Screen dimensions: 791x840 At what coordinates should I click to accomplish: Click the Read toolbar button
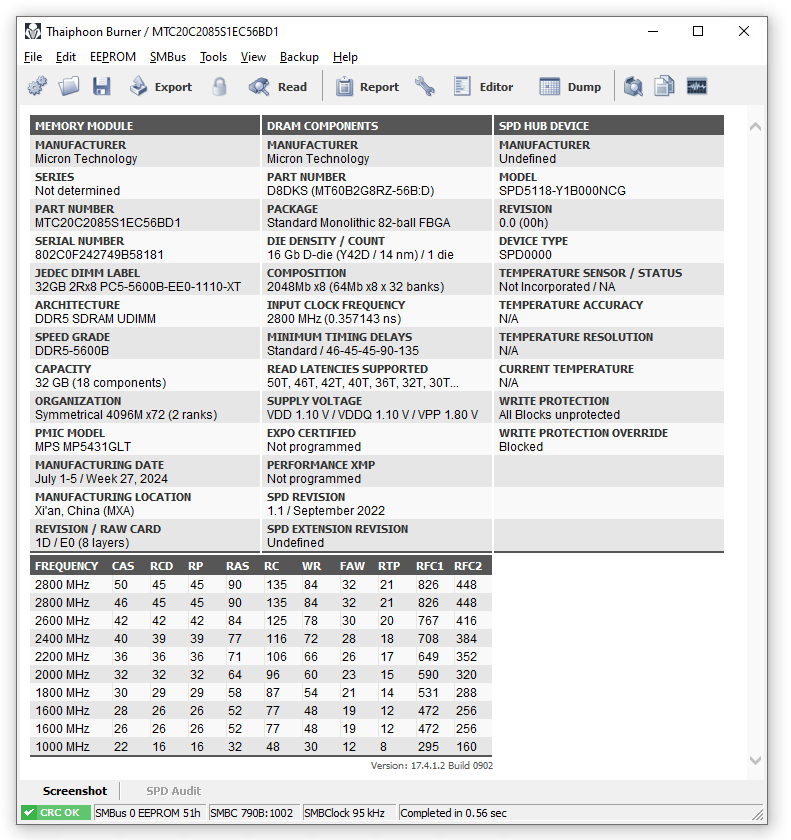click(278, 86)
